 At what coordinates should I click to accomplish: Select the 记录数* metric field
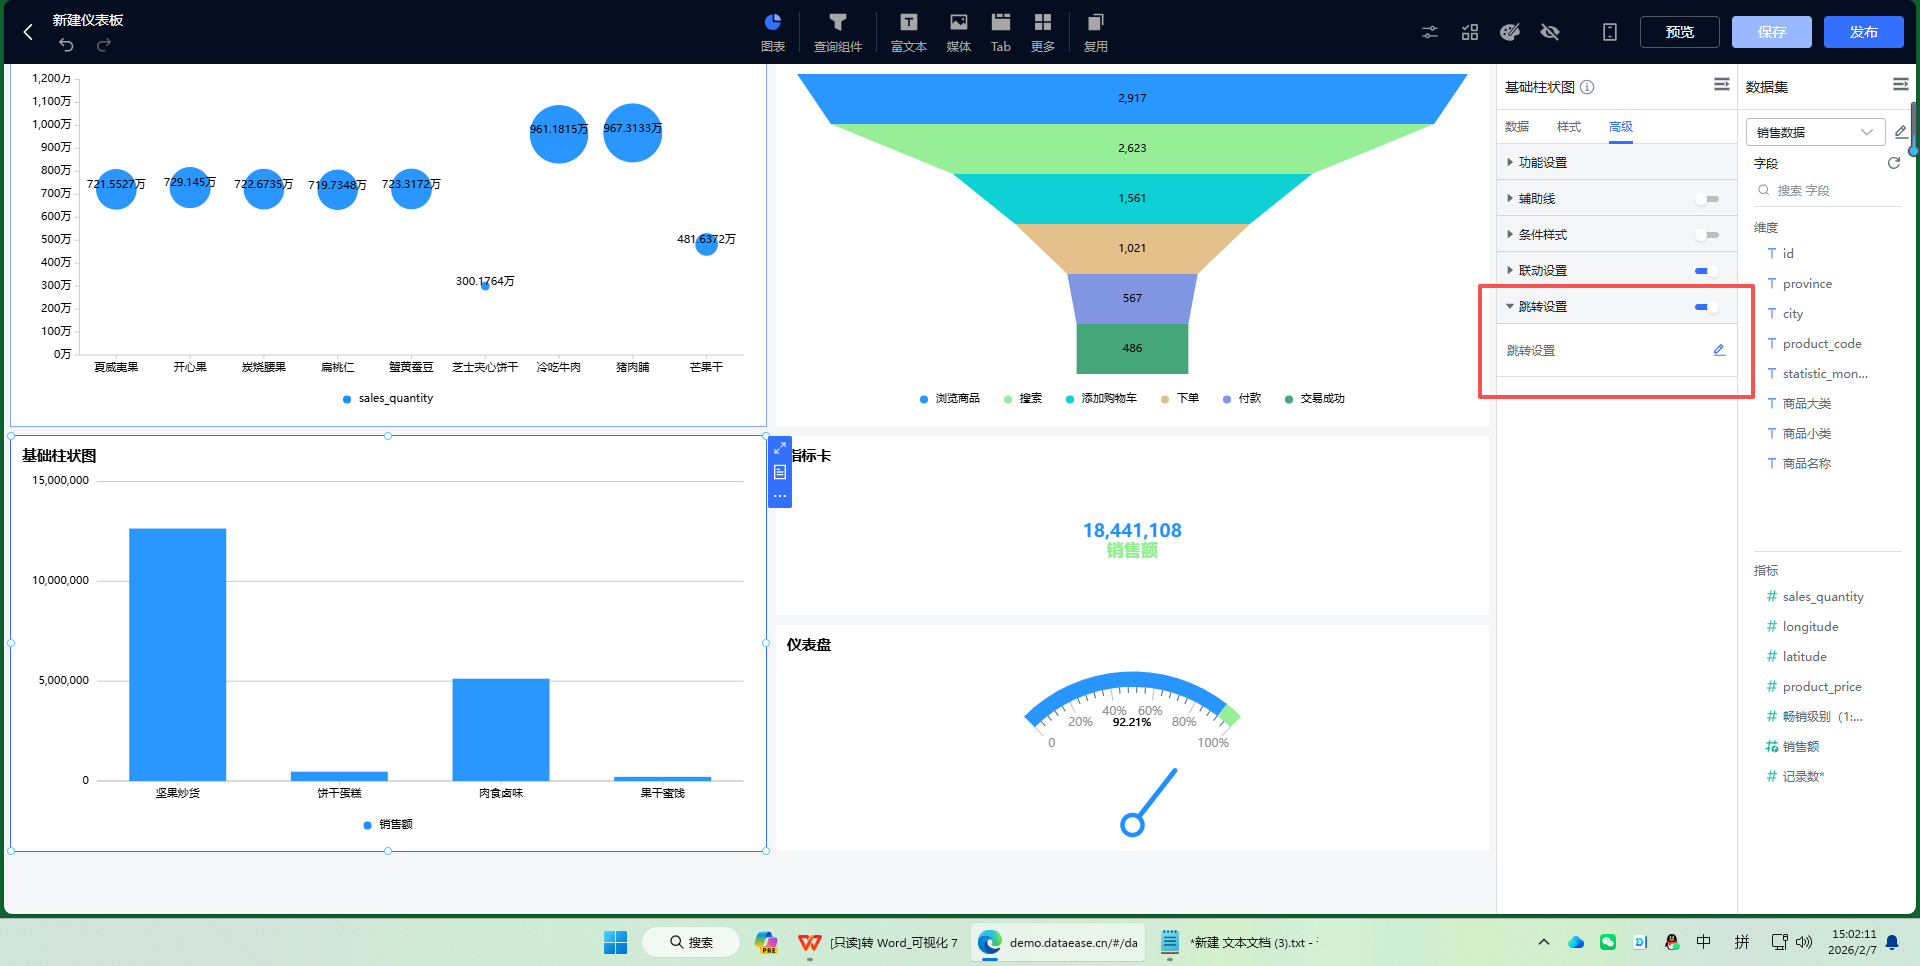point(1802,777)
